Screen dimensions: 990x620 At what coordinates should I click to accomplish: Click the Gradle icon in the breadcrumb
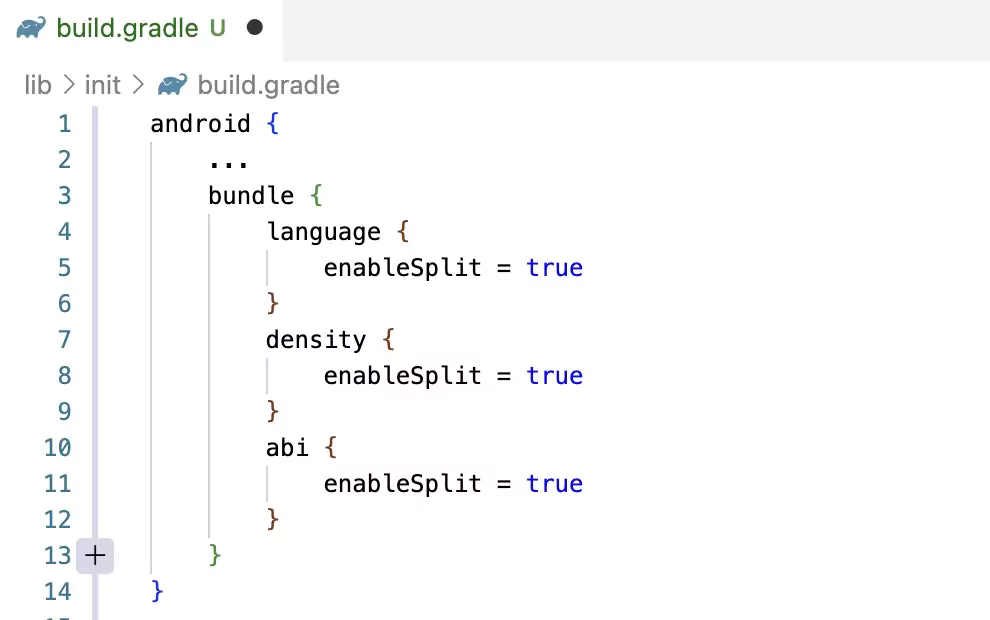pyautogui.click(x=172, y=85)
